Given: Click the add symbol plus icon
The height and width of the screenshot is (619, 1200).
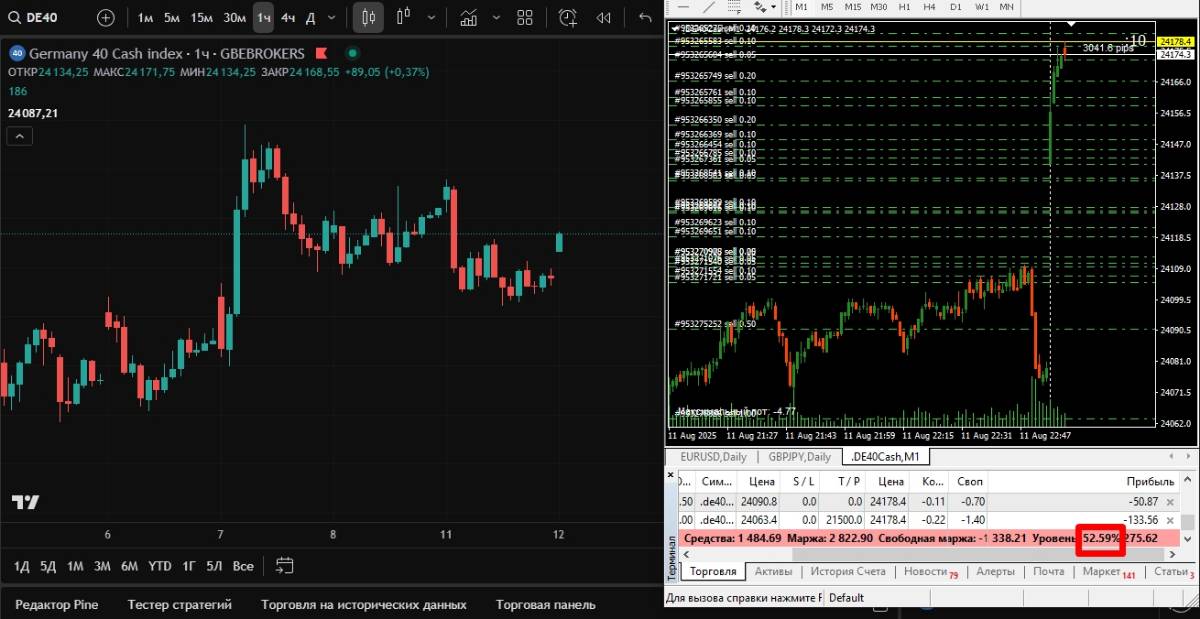Looking at the screenshot, I should 105,17.
